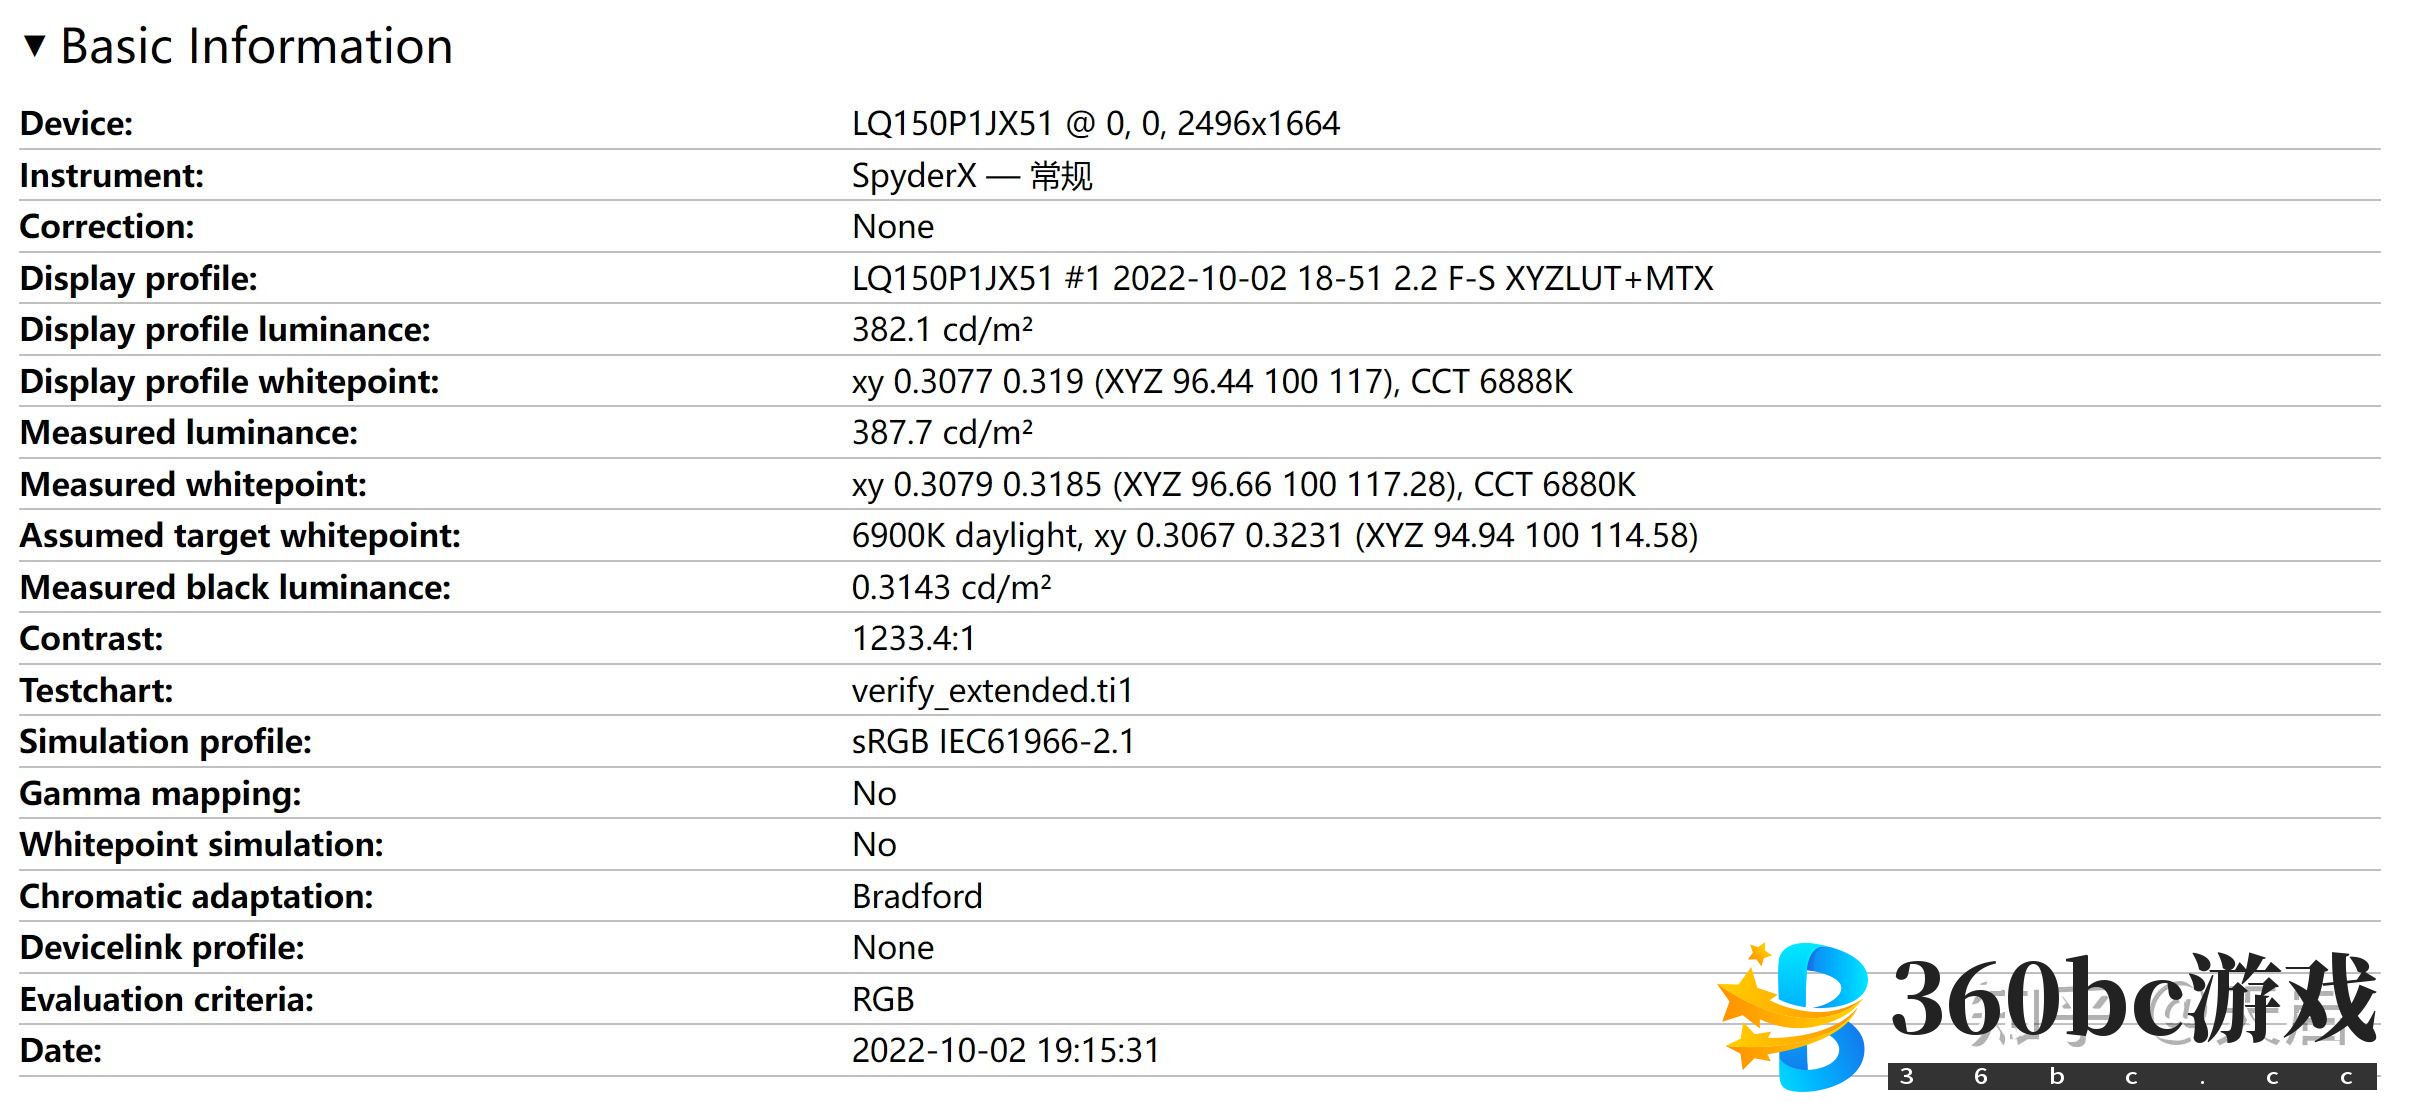The width and height of the screenshot is (2412, 1112).
Task: Click the Basic Information heading
Action: (x=256, y=46)
